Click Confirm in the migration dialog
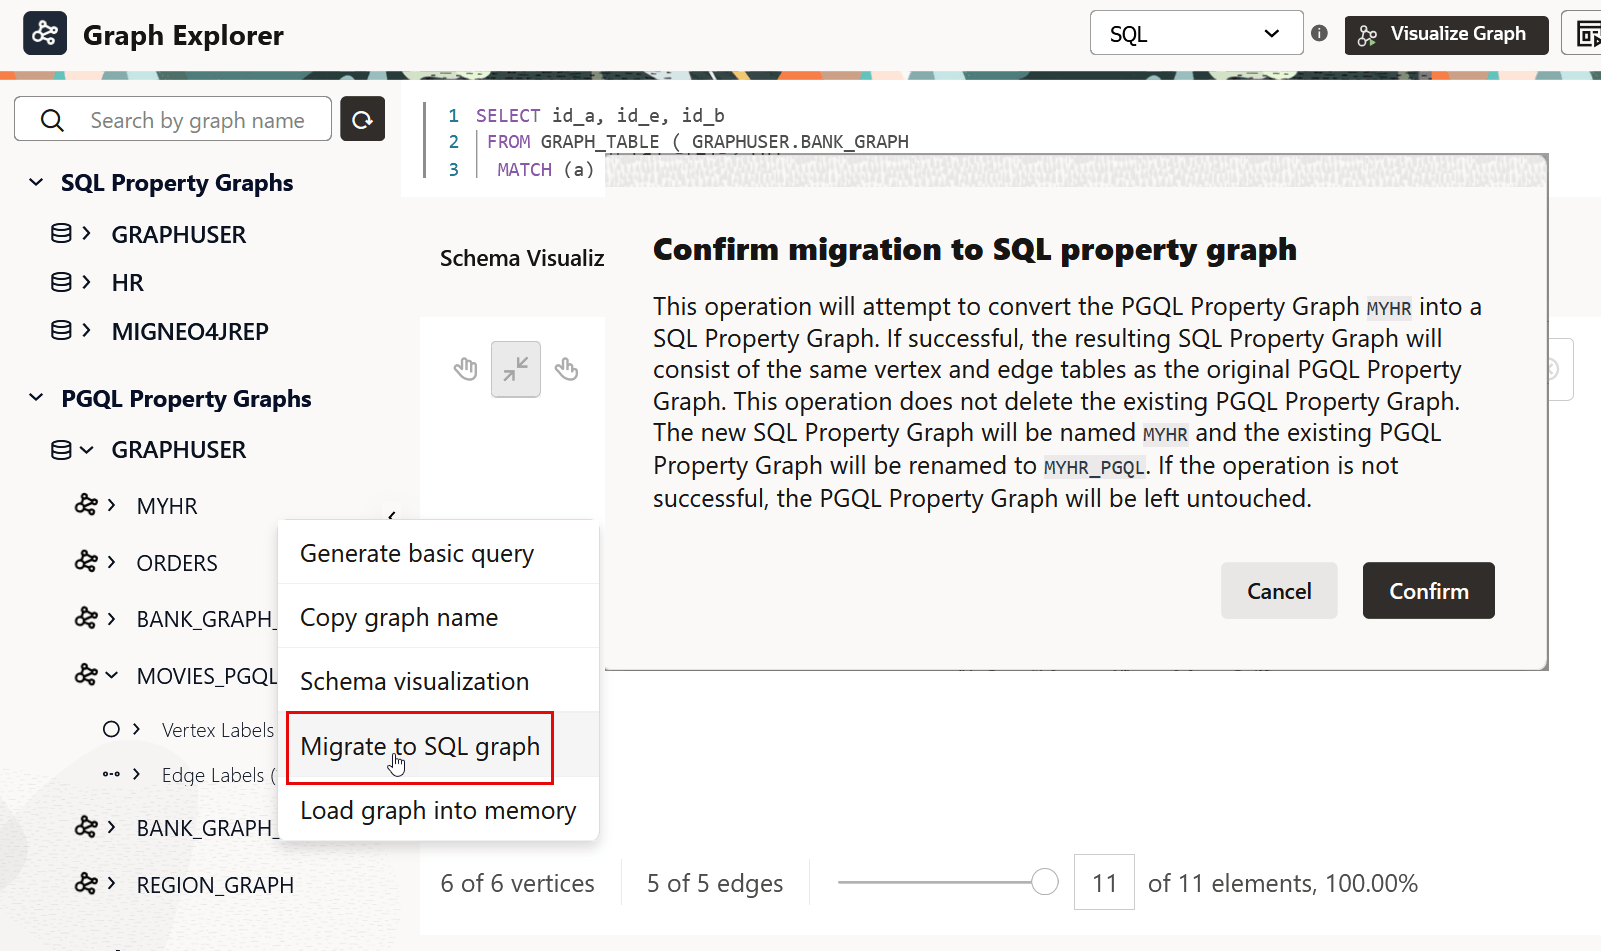This screenshot has width=1601, height=951. click(x=1428, y=591)
